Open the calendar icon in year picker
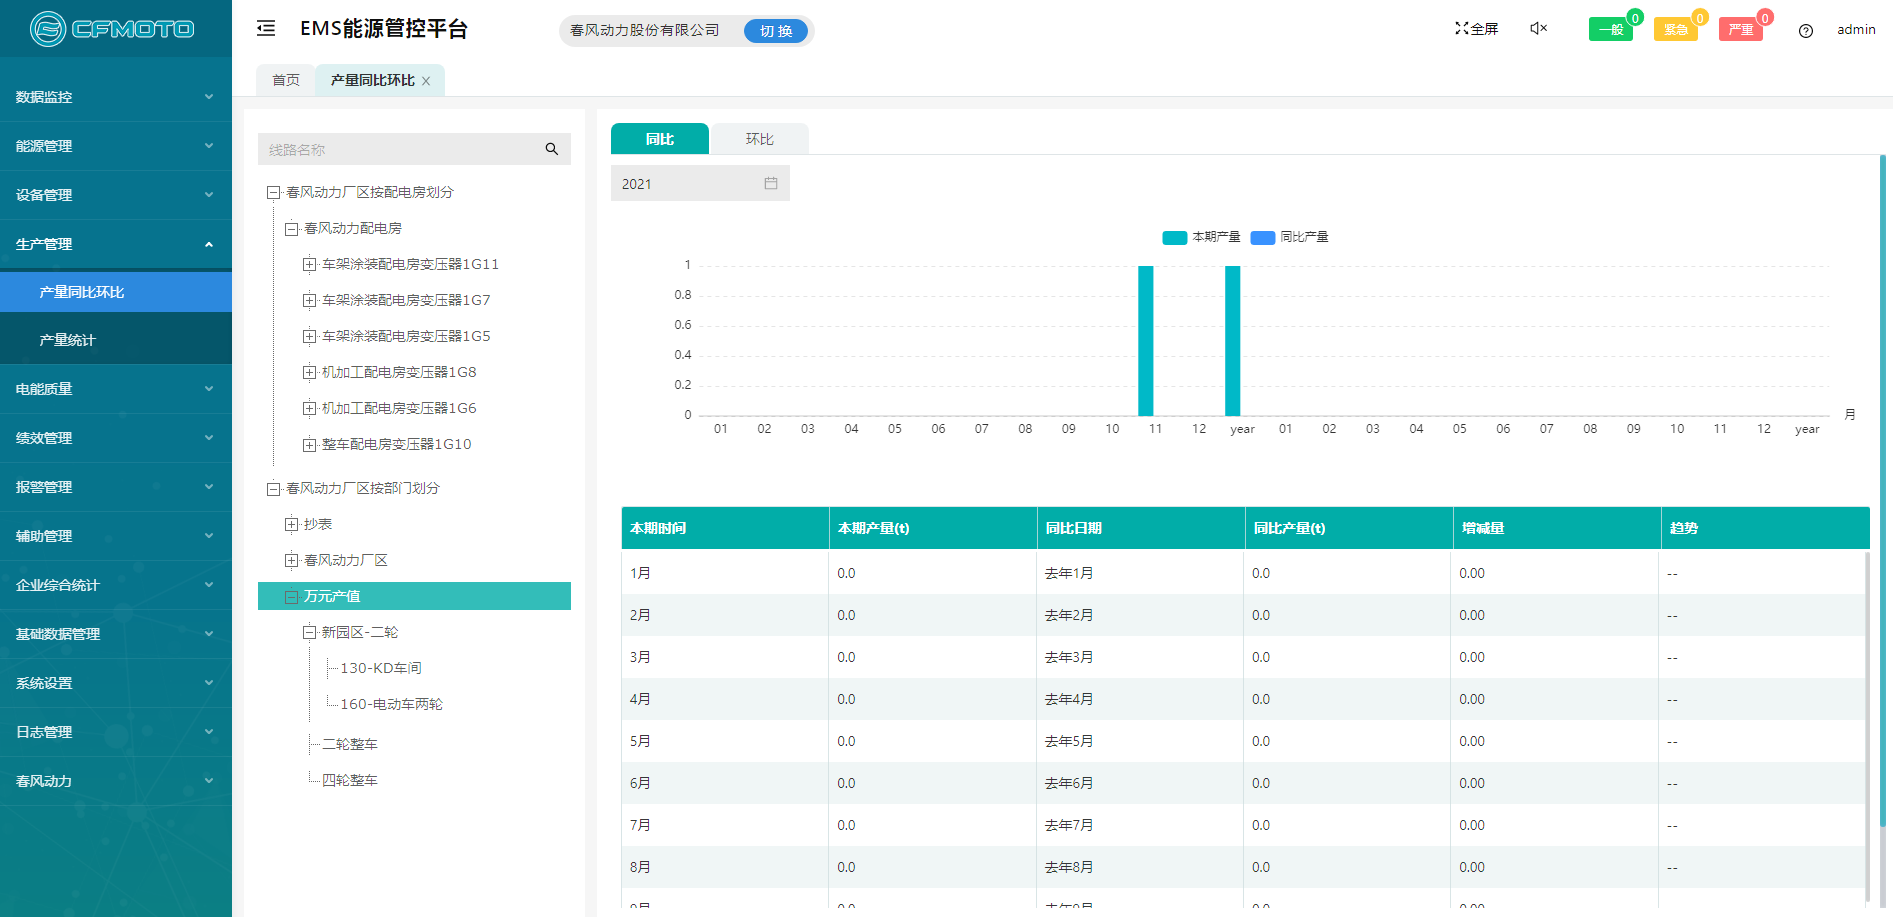This screenshot has width=1893, height=917. 770,184
